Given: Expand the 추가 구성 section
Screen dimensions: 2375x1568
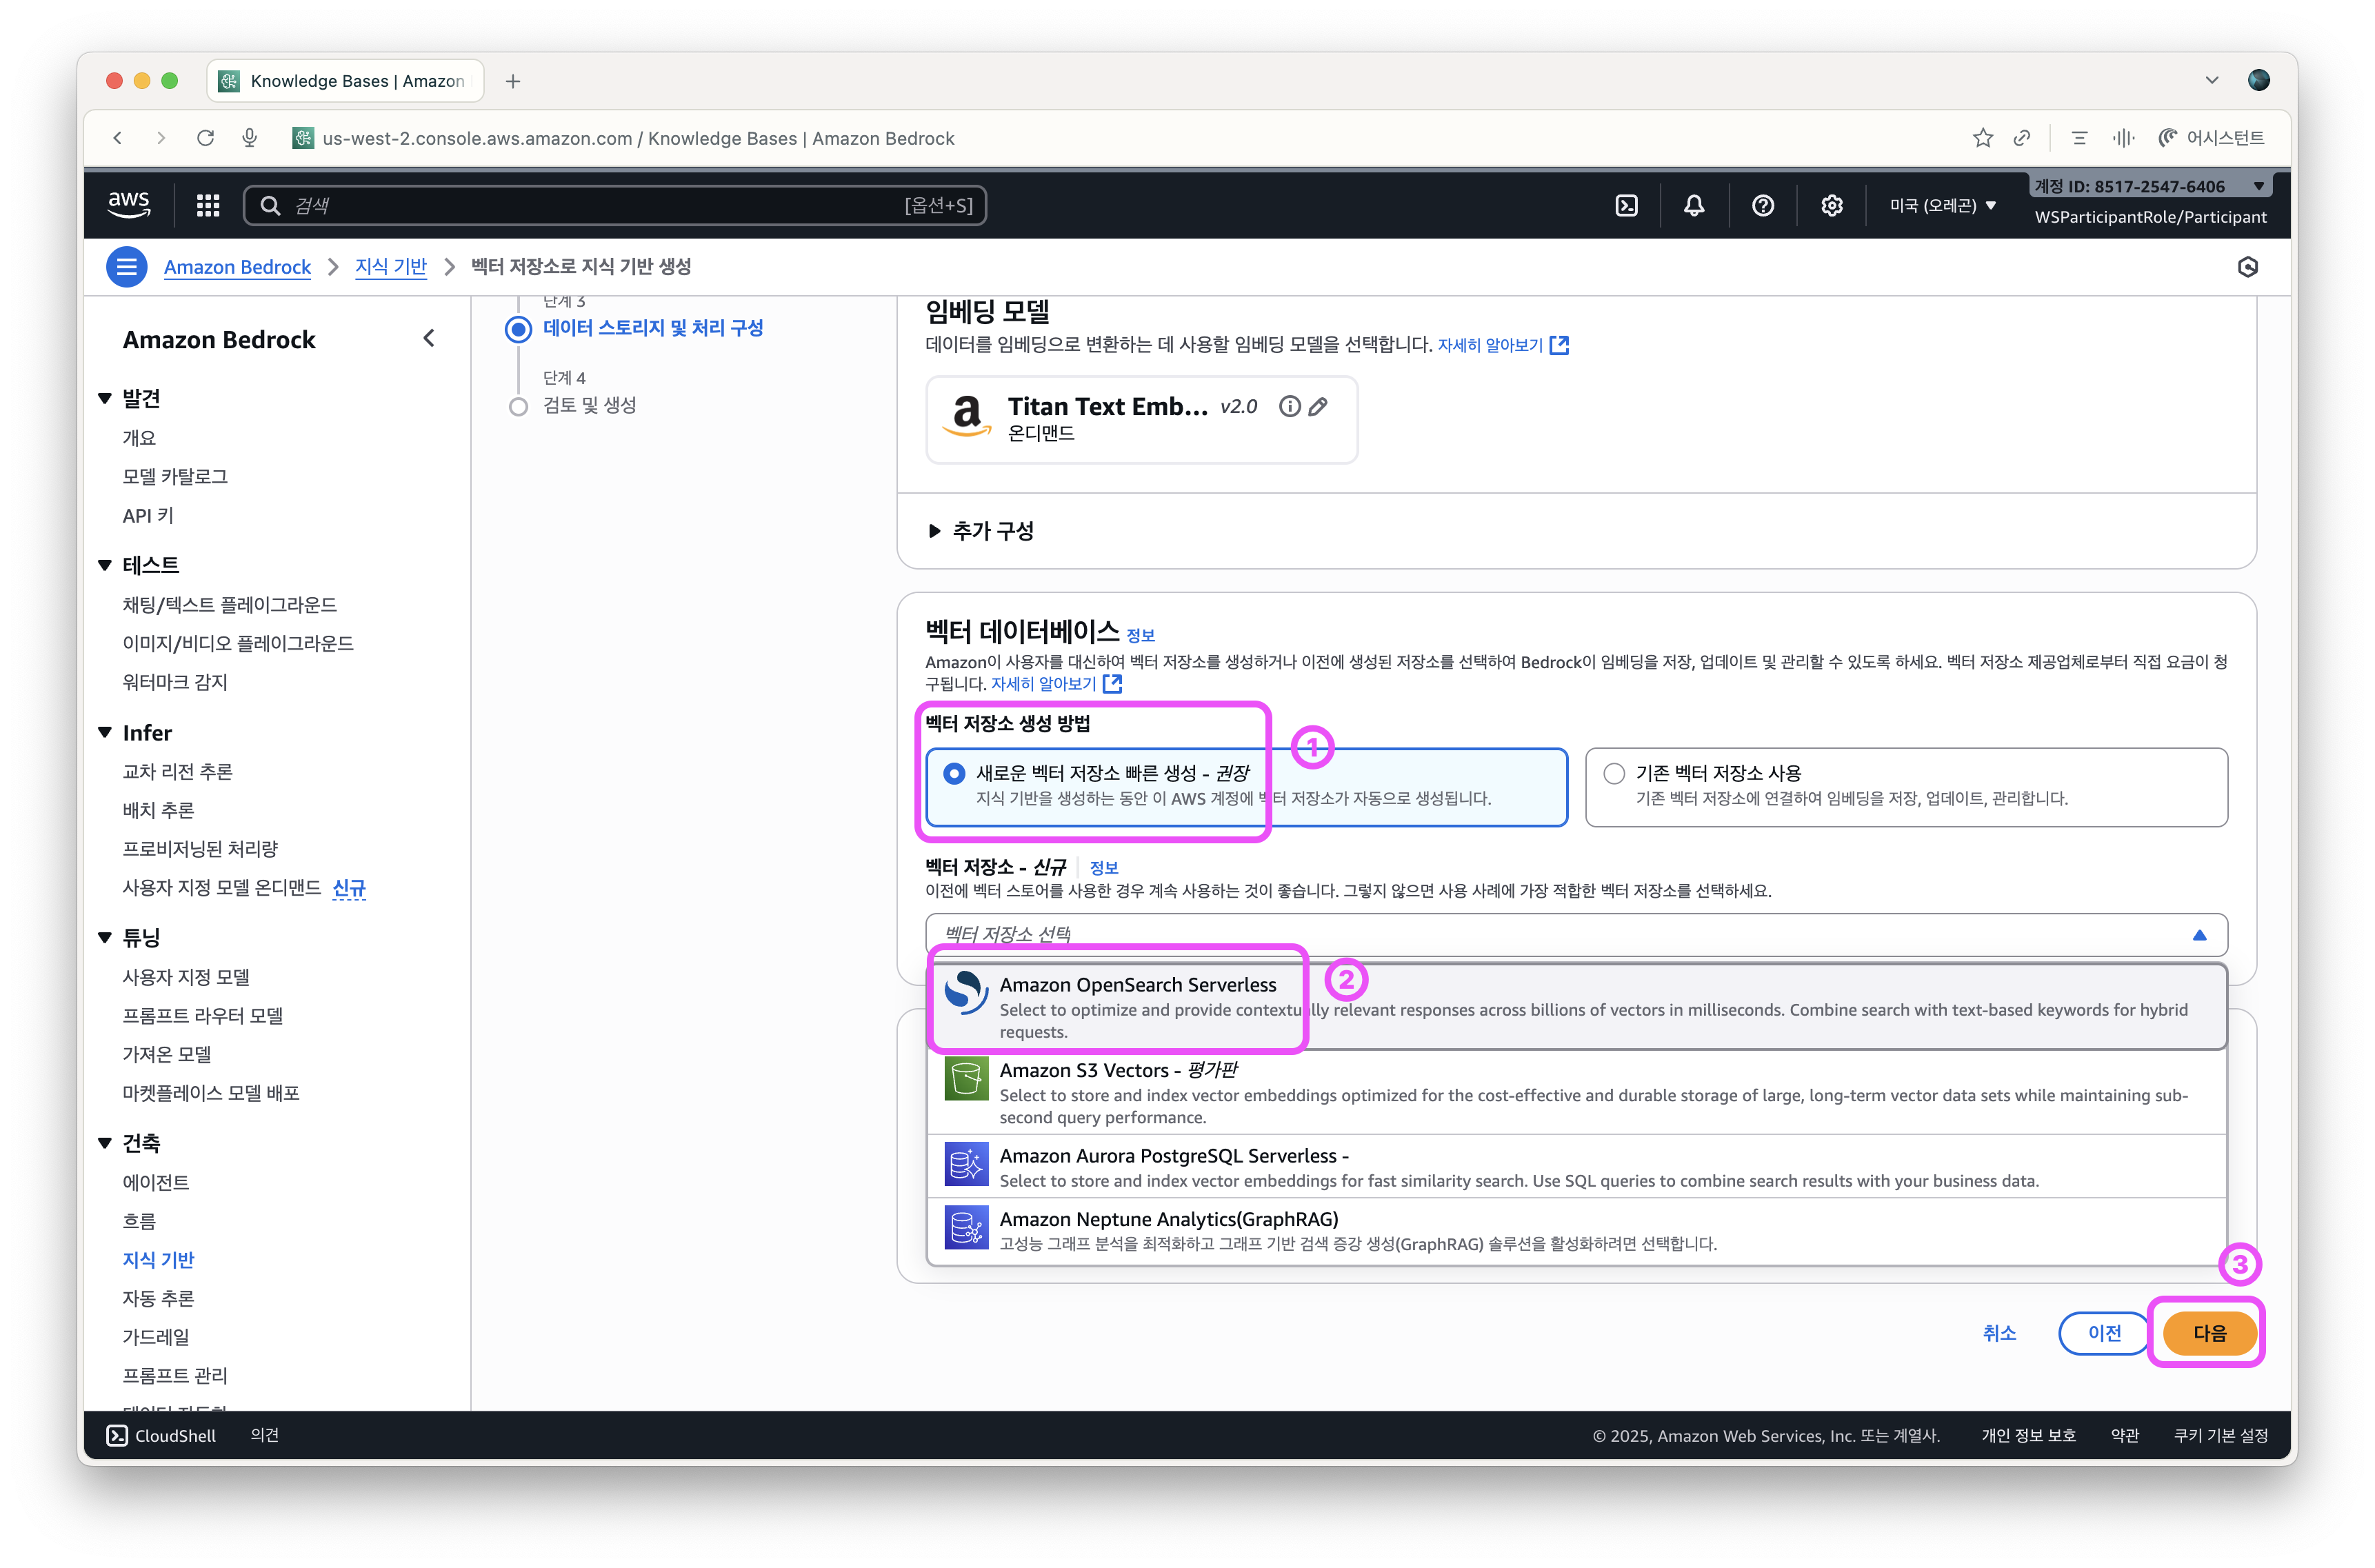Looking at the screenshot, I should coord(980,531).
